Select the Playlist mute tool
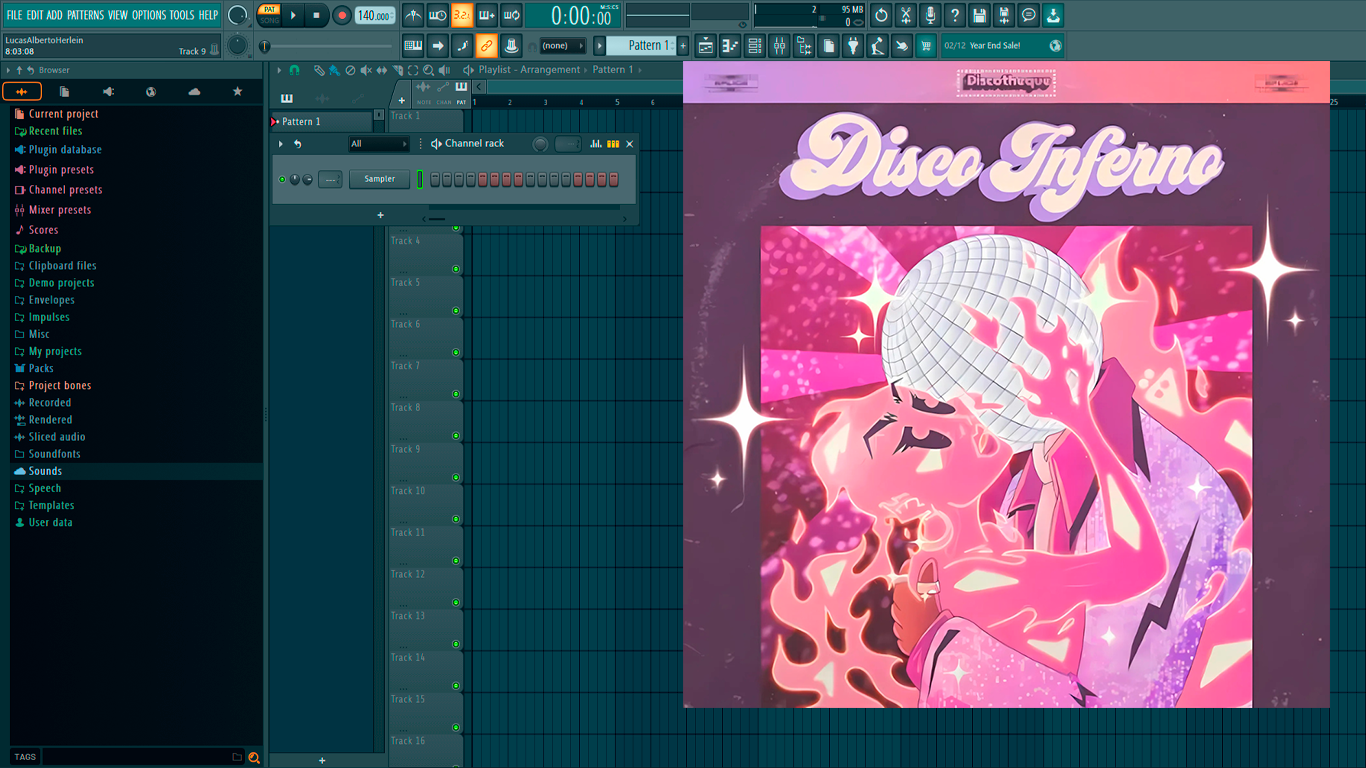Viewport: 1366px width, 768px height. pos(366,70)
